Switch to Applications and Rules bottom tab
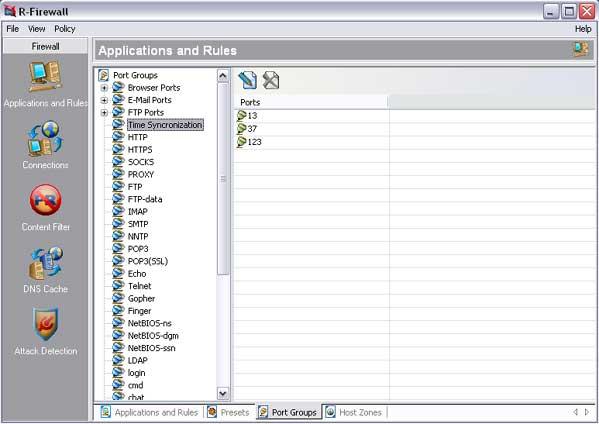The width and height of the screenshot is (599, 424). [x=149, y=413]
